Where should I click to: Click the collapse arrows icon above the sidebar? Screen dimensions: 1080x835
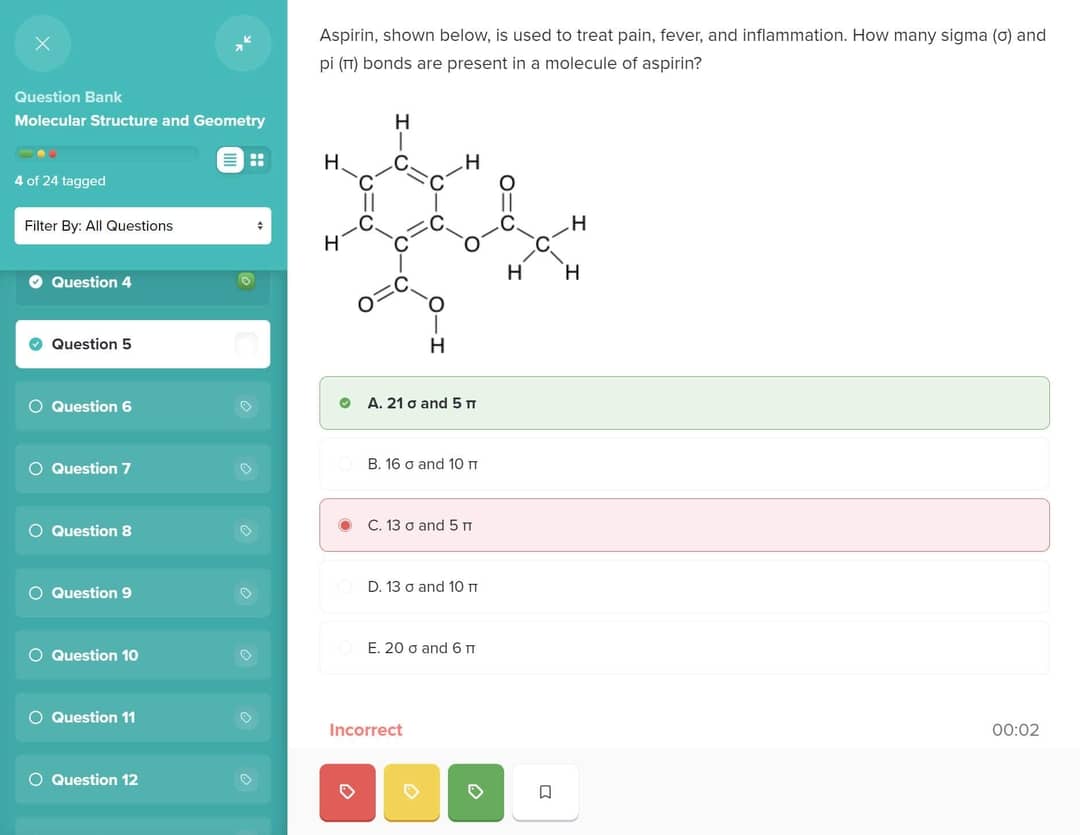(x=242, y=43)
